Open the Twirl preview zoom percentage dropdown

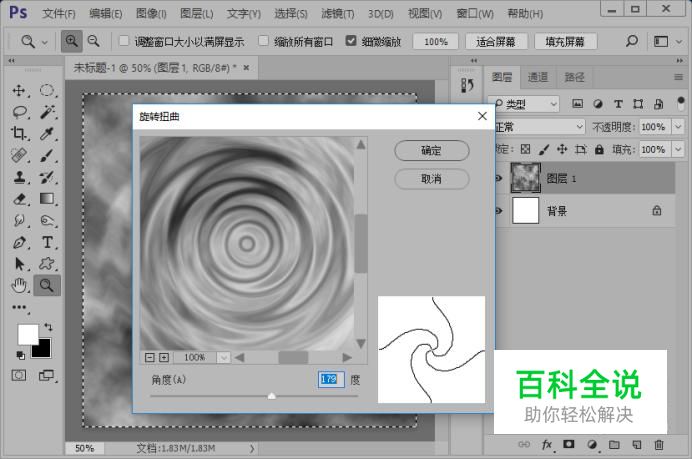coord(224,357)
